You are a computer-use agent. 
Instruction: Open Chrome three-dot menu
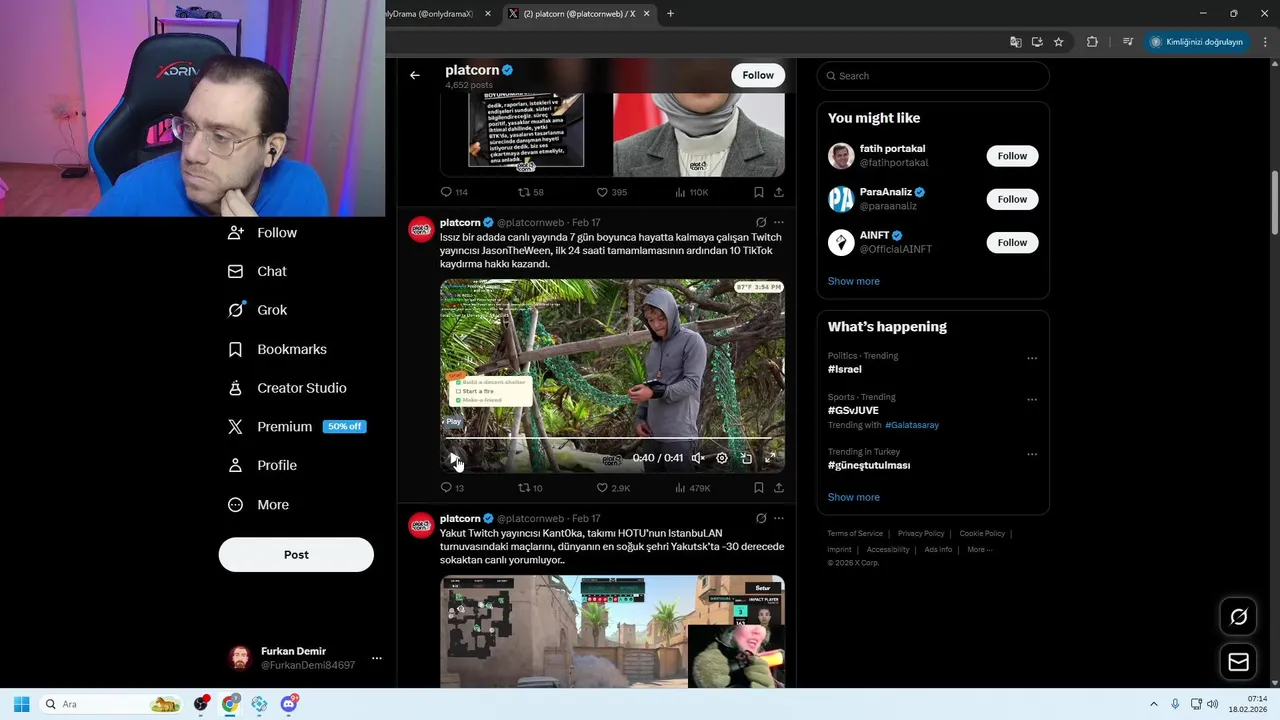(1265, 42)
